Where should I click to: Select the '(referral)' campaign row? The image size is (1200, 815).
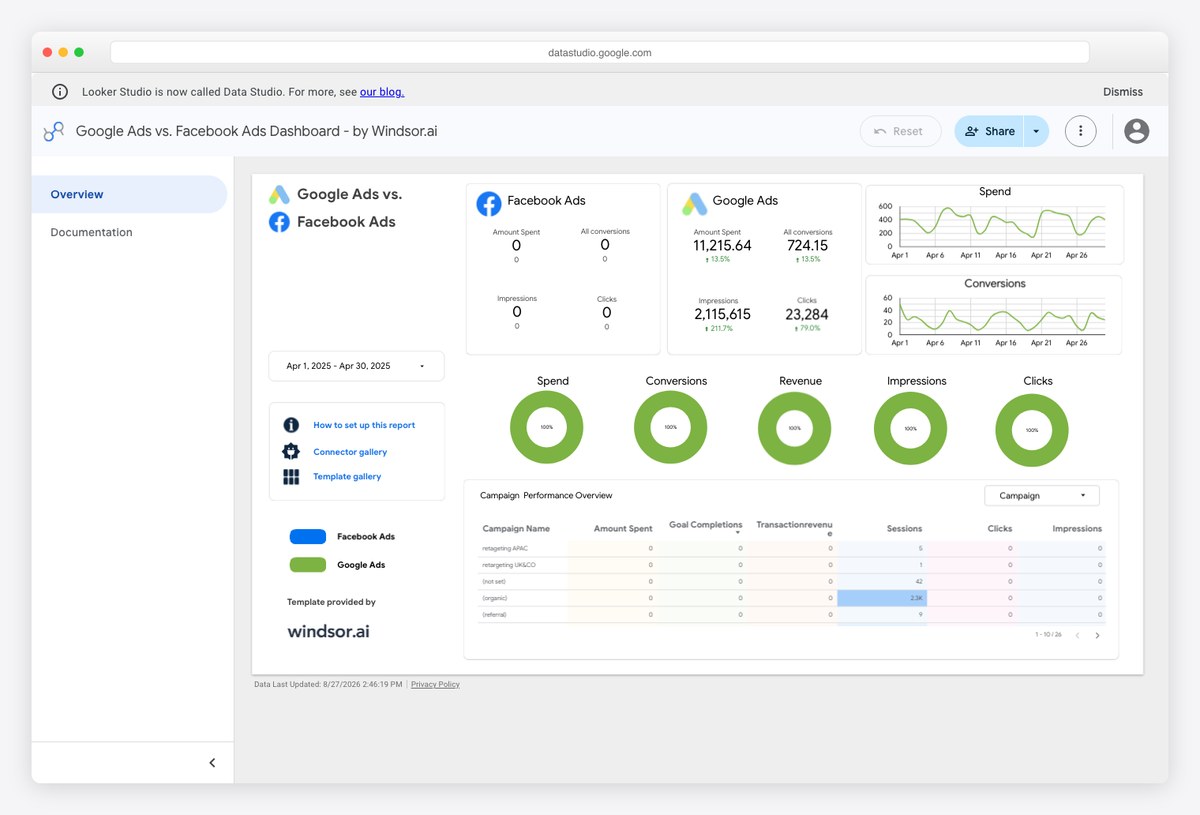coord(792,614)
